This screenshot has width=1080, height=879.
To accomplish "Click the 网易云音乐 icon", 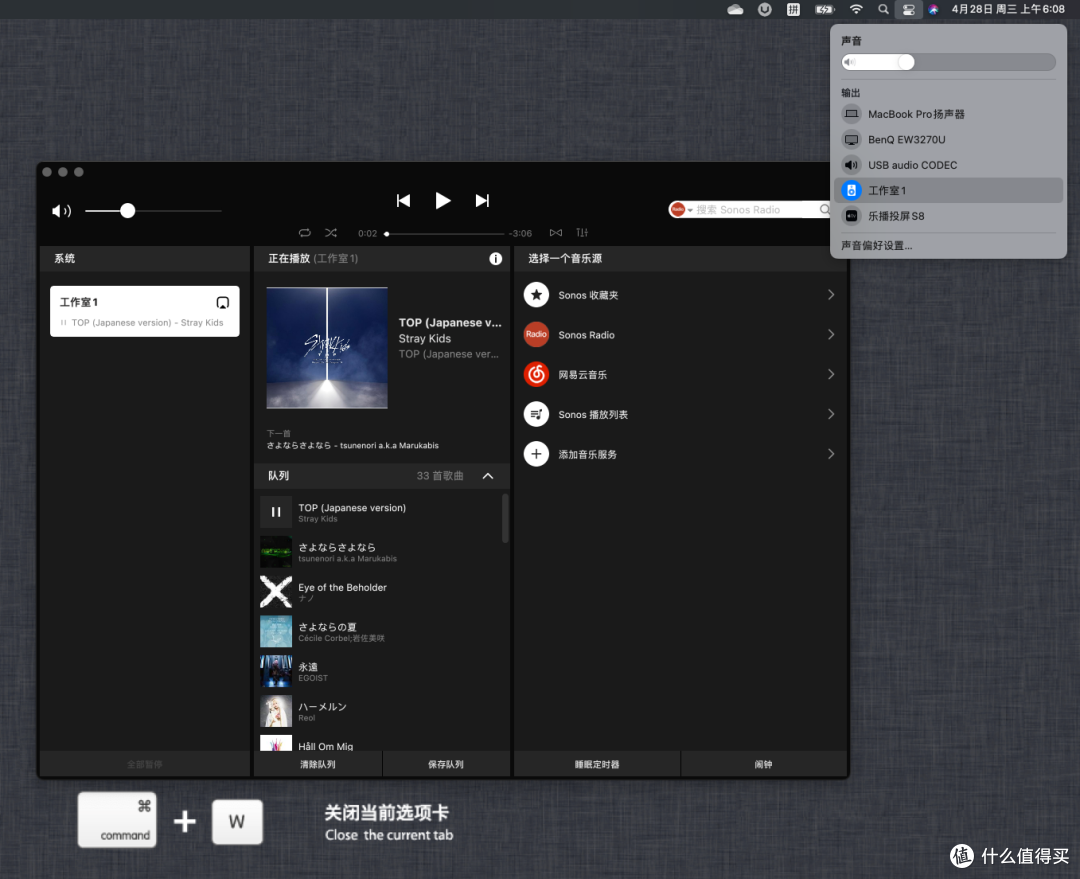I will (536, 374).
